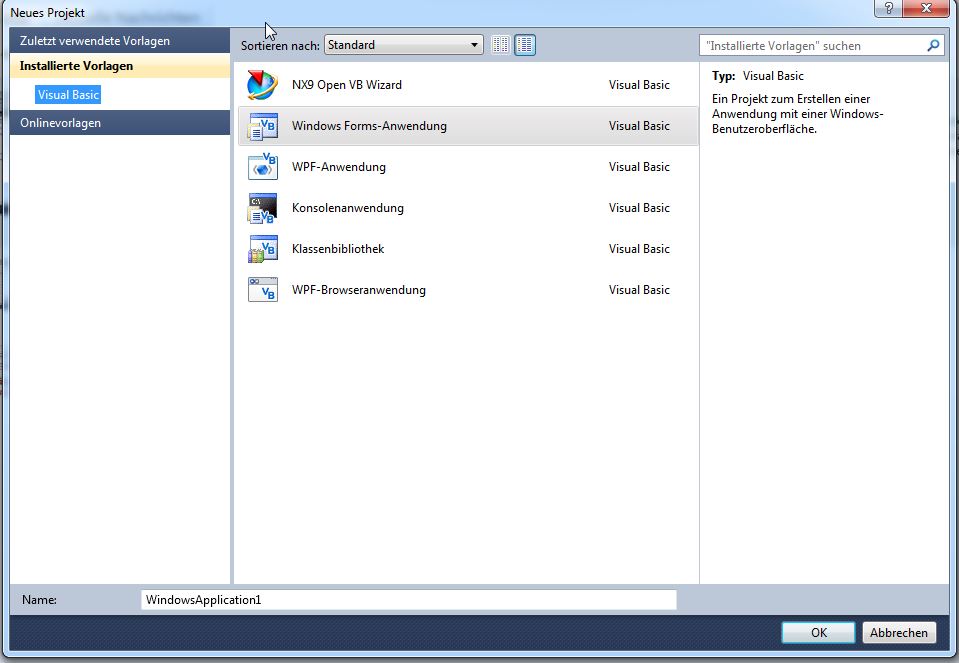Click Visual Basic label in NX9 Wizard row
Screen dimensions: 959x663
click(x=639, y=85)
